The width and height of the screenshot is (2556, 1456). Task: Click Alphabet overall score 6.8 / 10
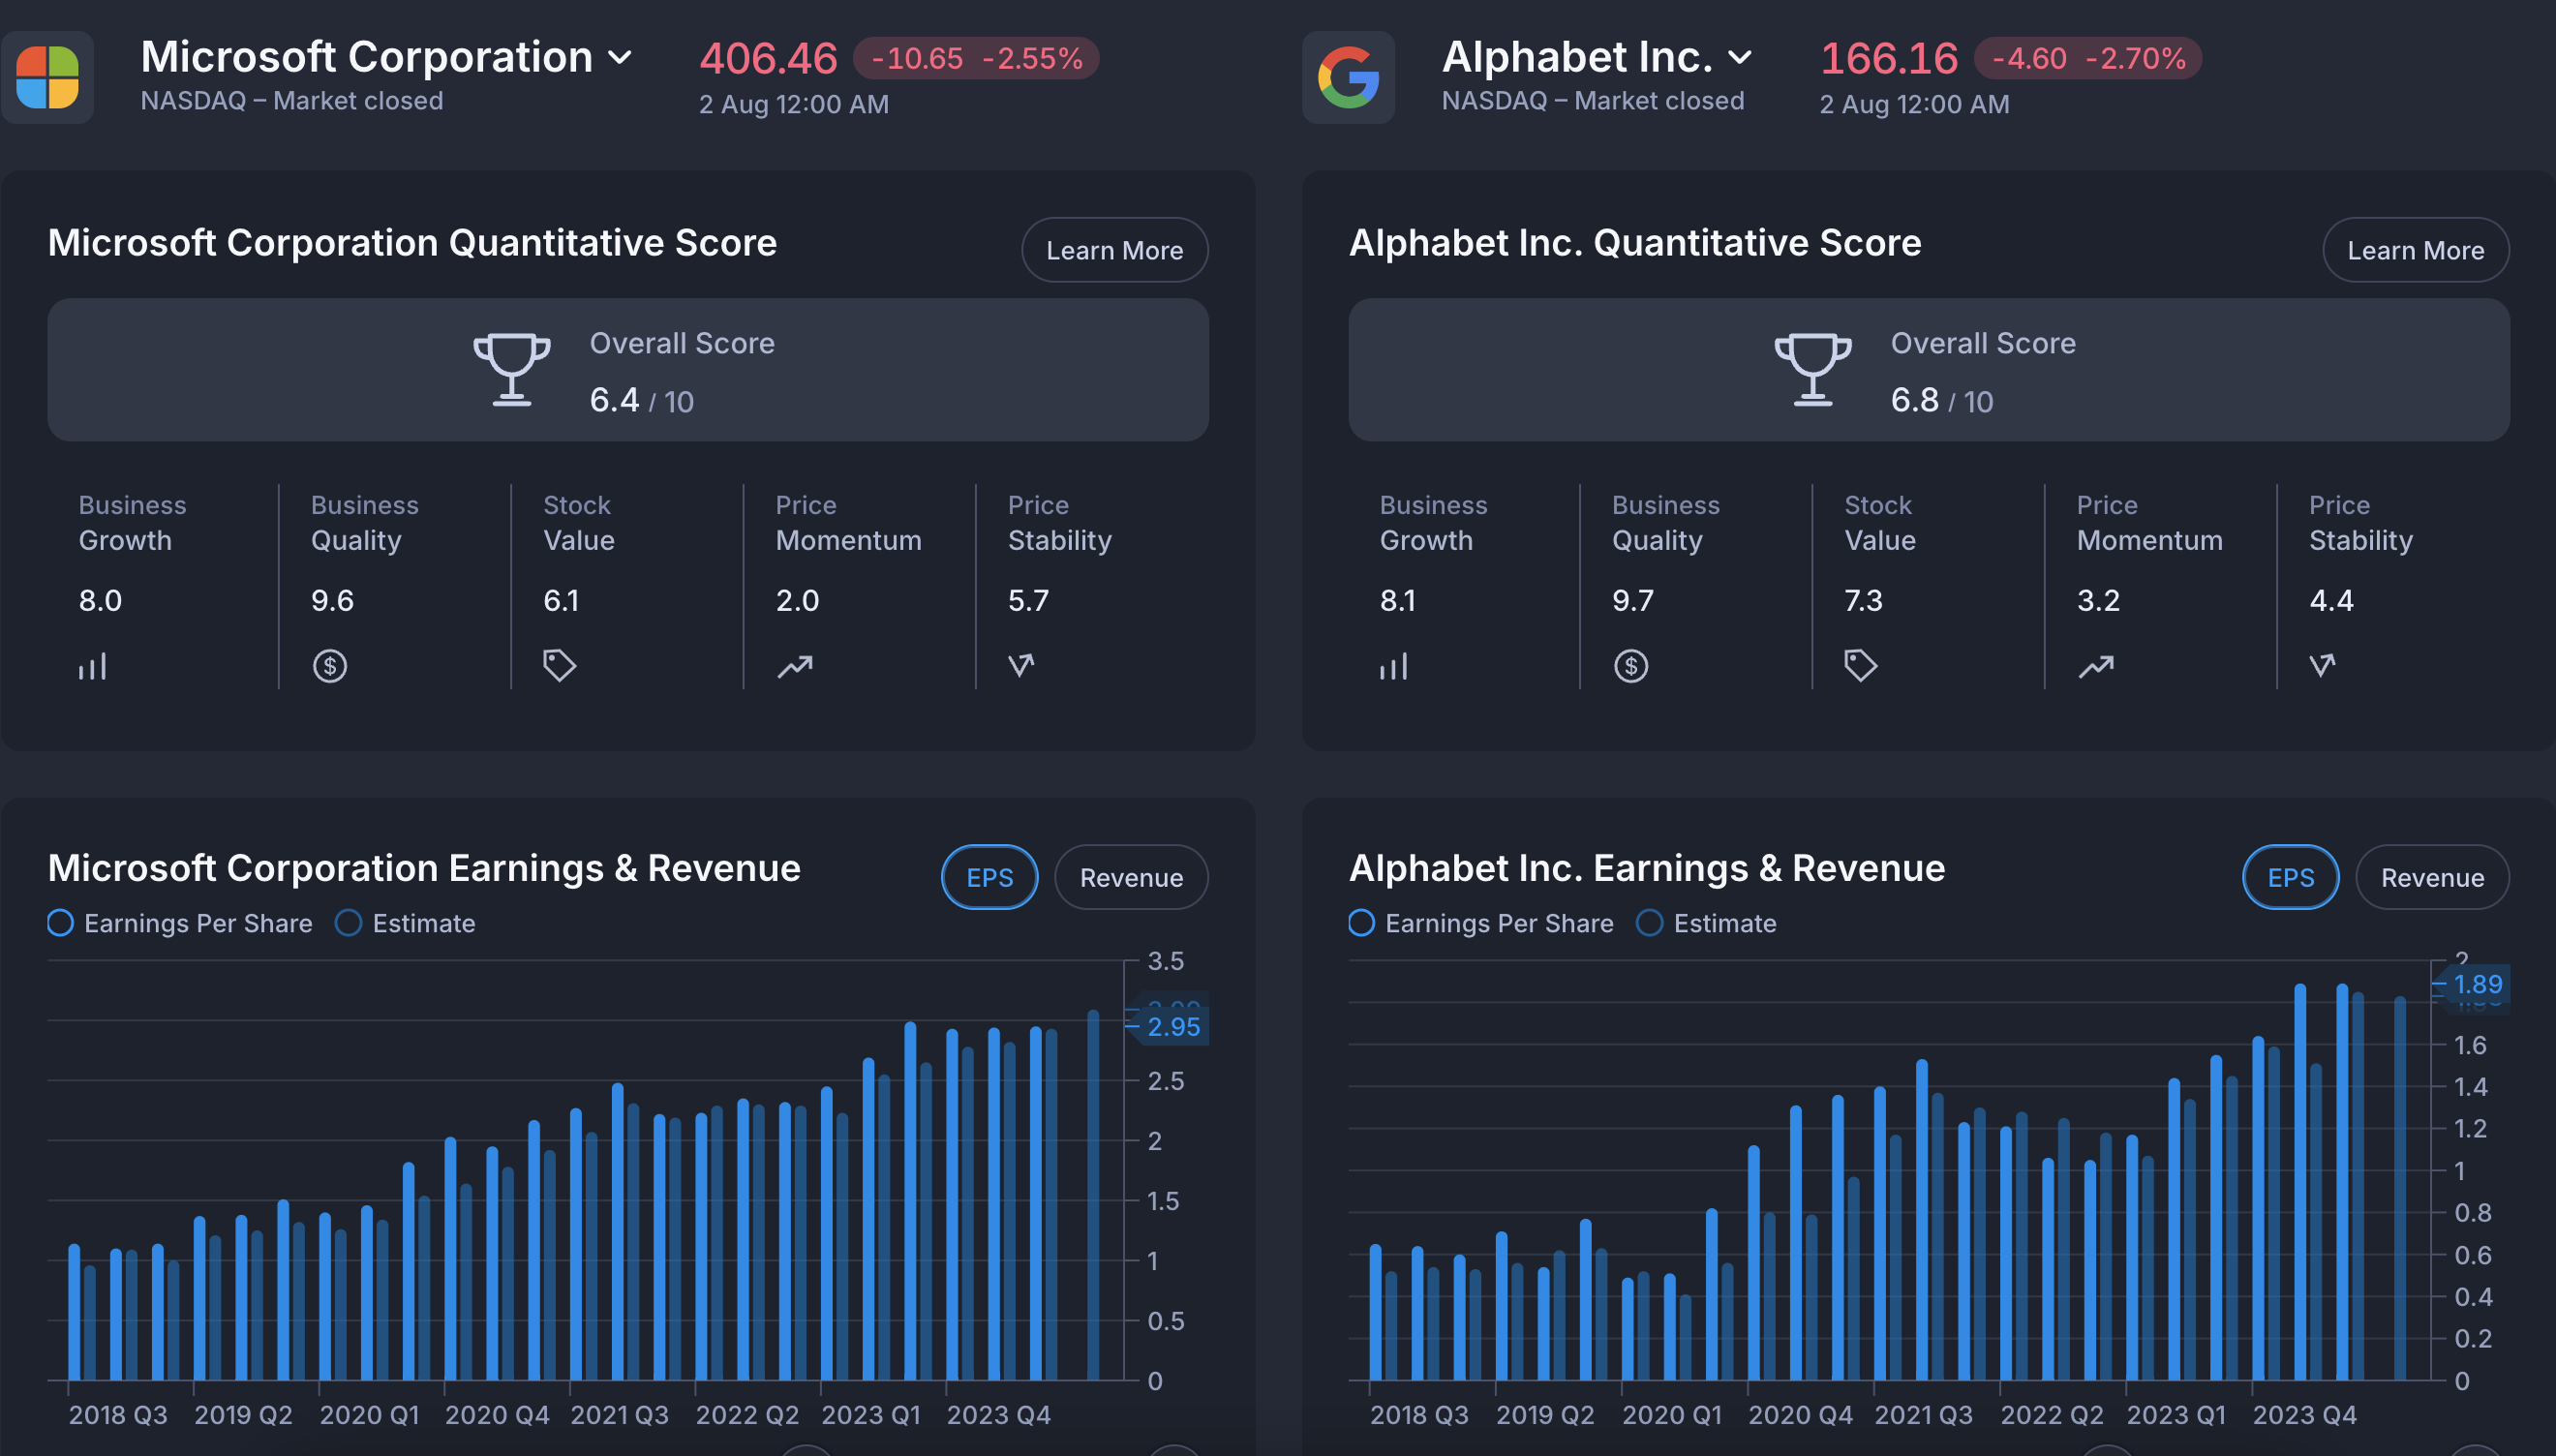[1942, 400]
